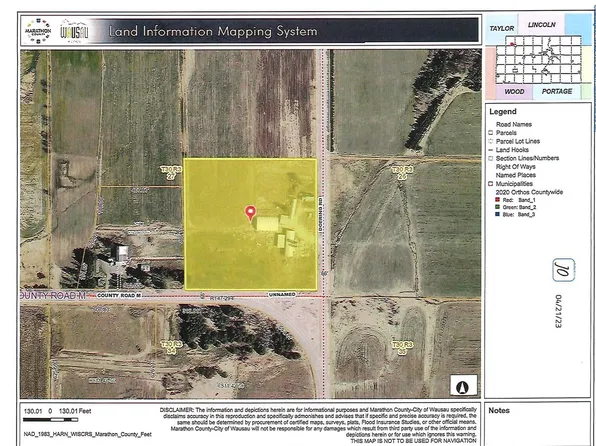Image resolution: width=596 pixels, height=446 pixels.
Task: Select the Municipalities legend symbol
Action: [491, 184]
